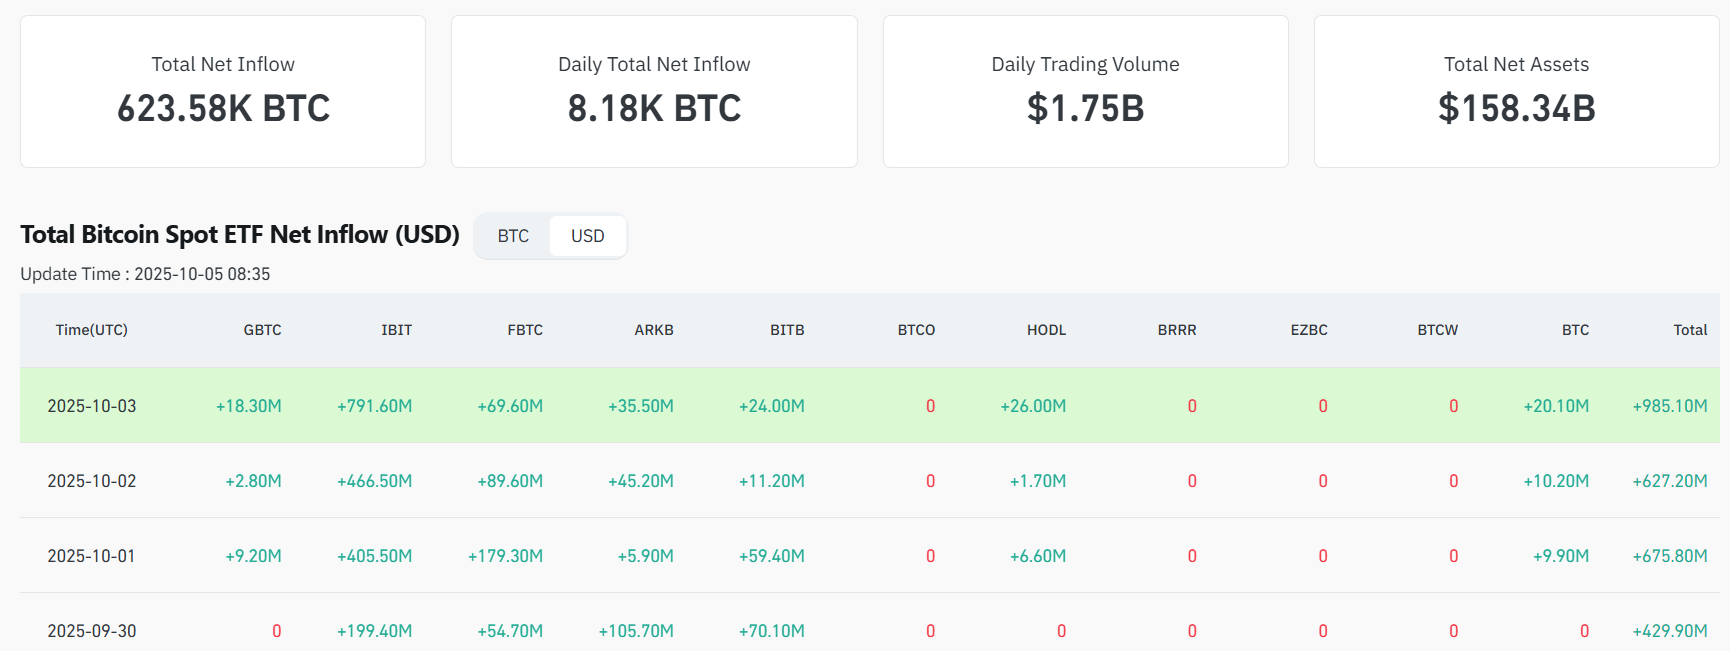This screenshot has height=651, width=1730.
Task: Click the Total Net Inflow card
Action: 223,91
